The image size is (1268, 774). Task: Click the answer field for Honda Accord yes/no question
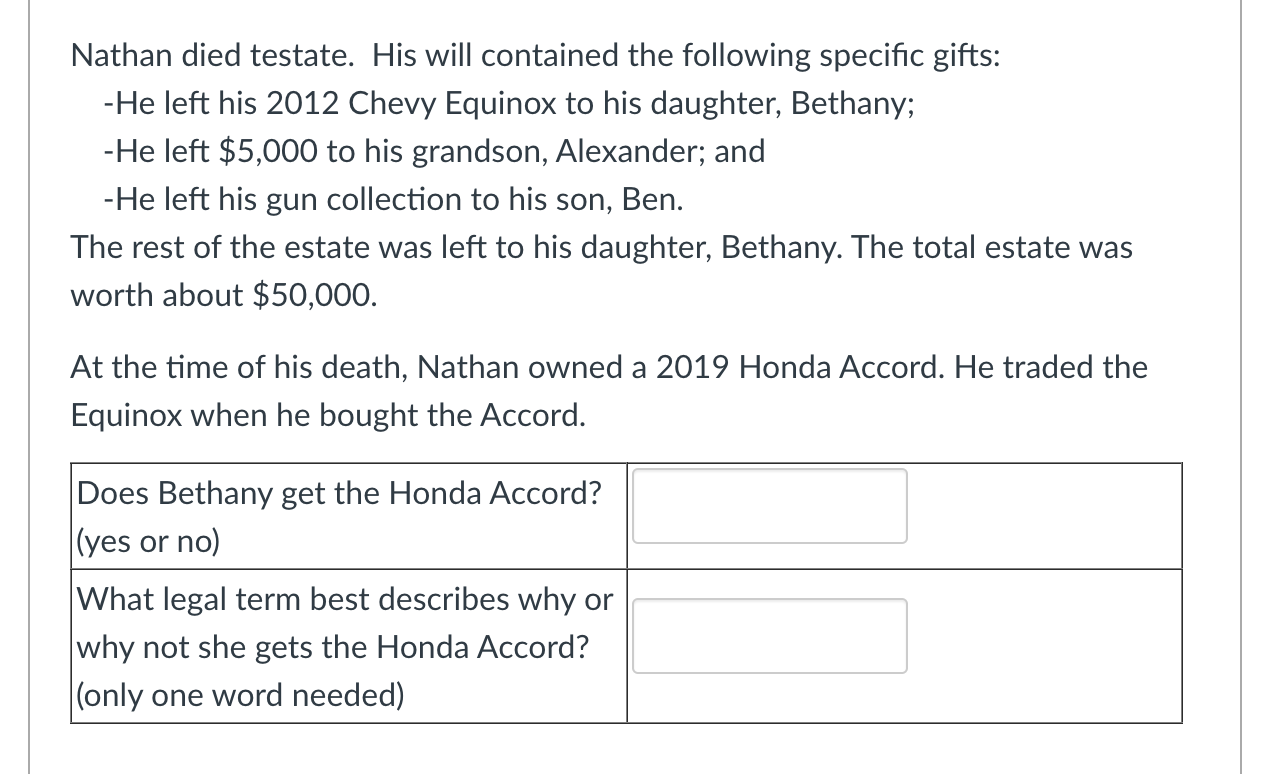(x=769, y=506)
